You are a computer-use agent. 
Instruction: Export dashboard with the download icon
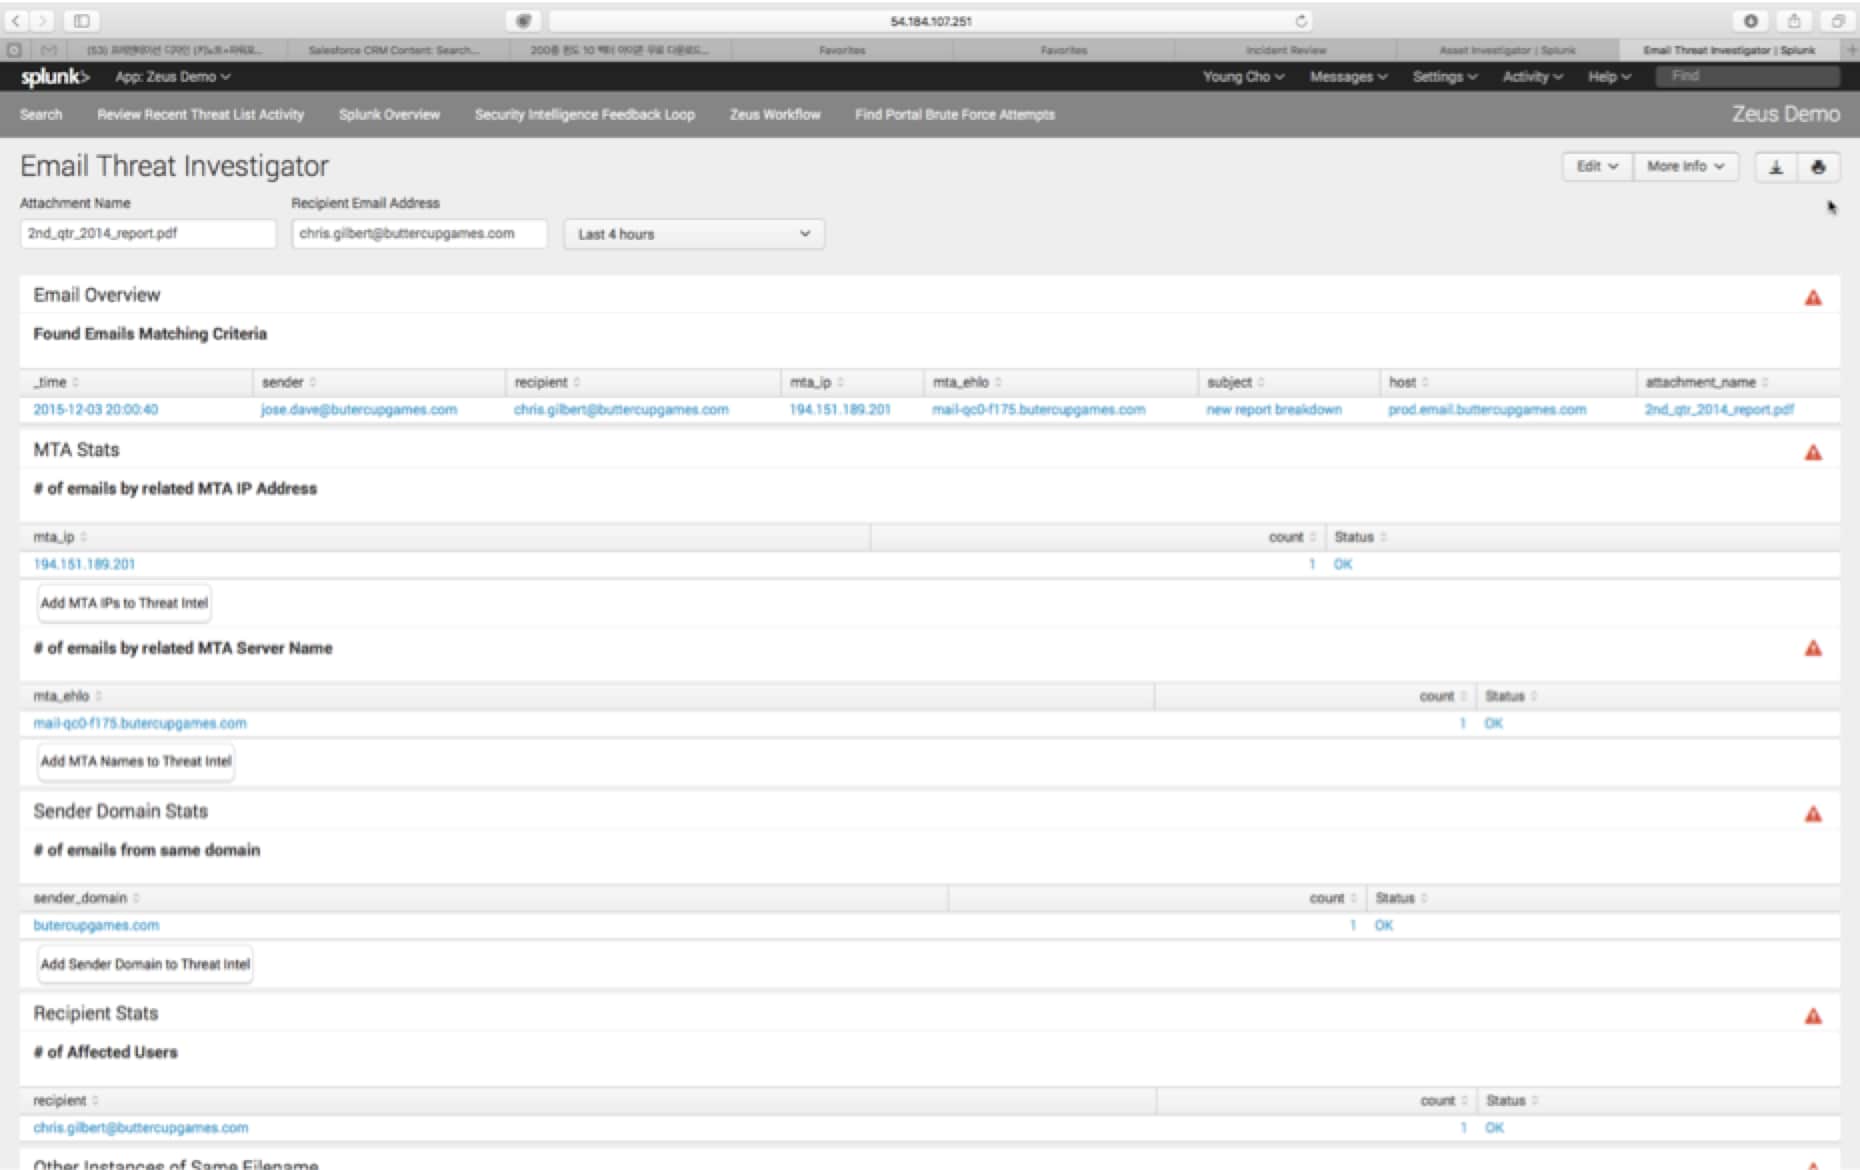1776,167
